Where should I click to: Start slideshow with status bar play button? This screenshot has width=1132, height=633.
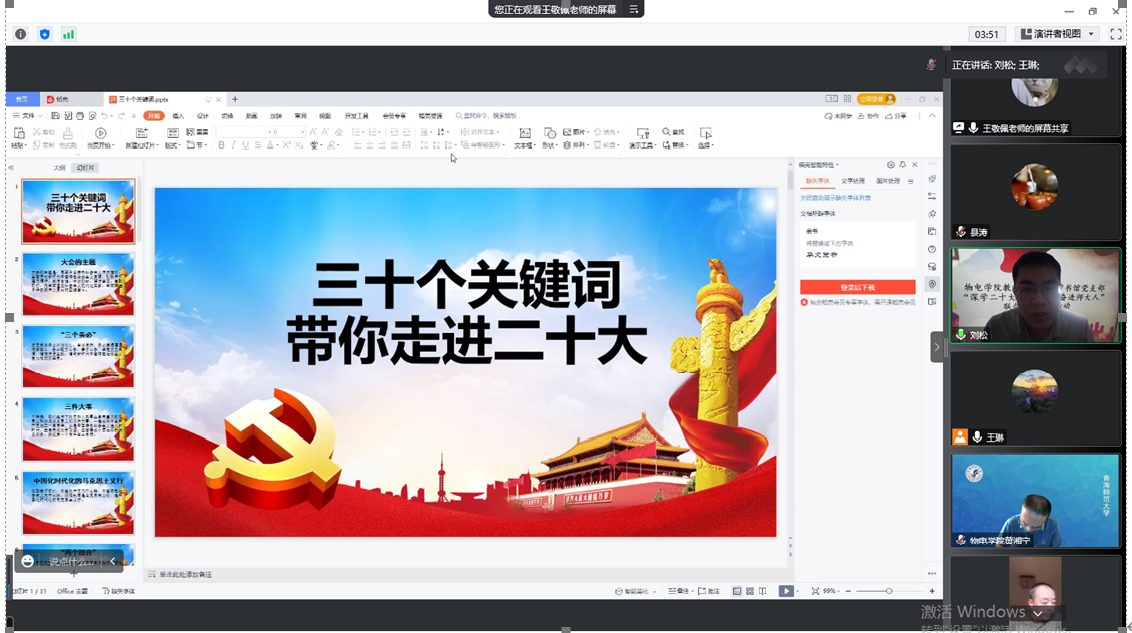(785, 591)
